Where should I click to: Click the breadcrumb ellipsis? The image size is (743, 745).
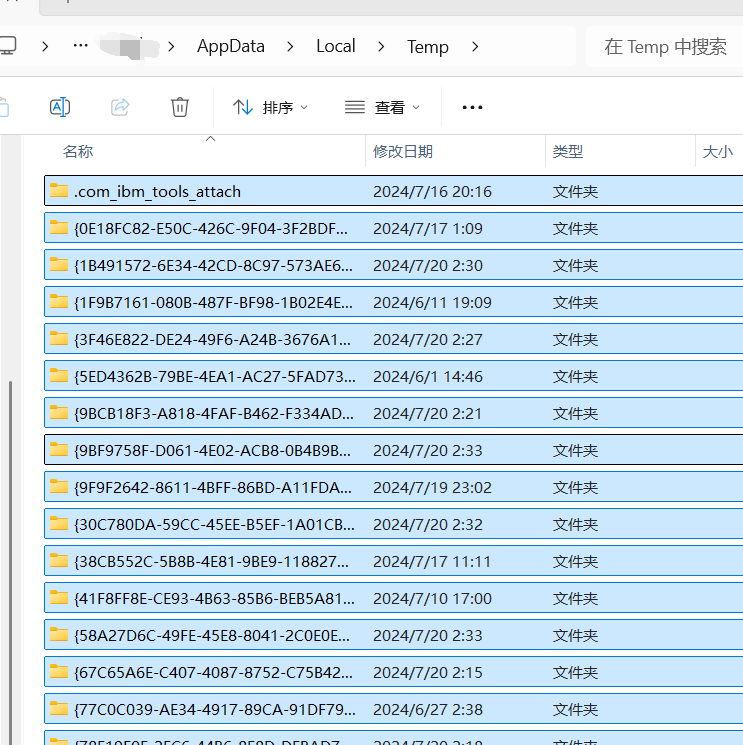pos(81,46)
